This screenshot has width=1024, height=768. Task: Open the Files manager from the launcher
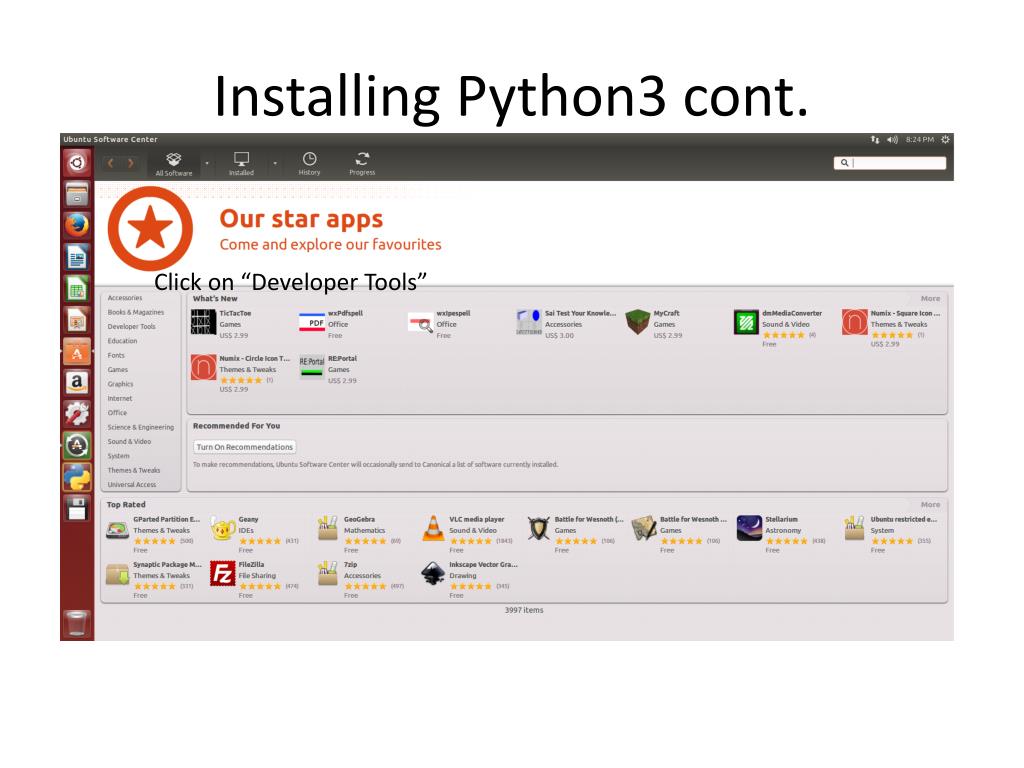pos(77,194)
